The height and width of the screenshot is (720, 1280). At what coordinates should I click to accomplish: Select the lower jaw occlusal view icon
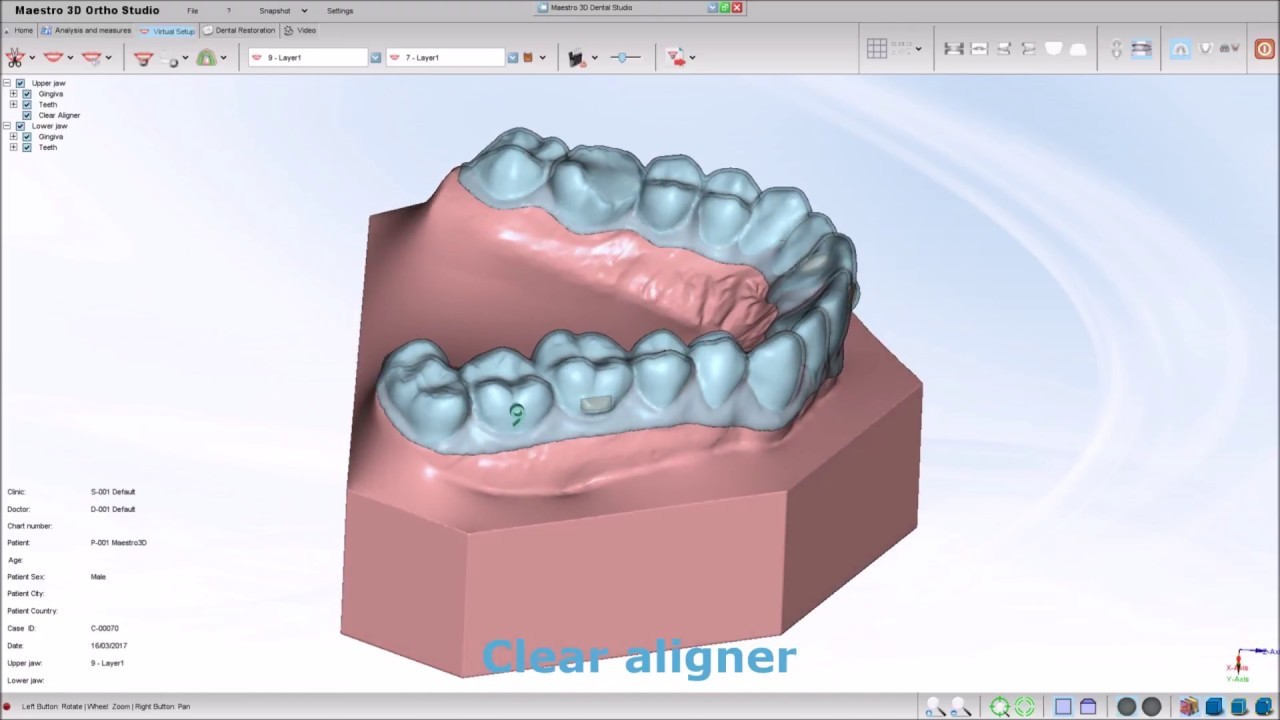click(1078, 48)
